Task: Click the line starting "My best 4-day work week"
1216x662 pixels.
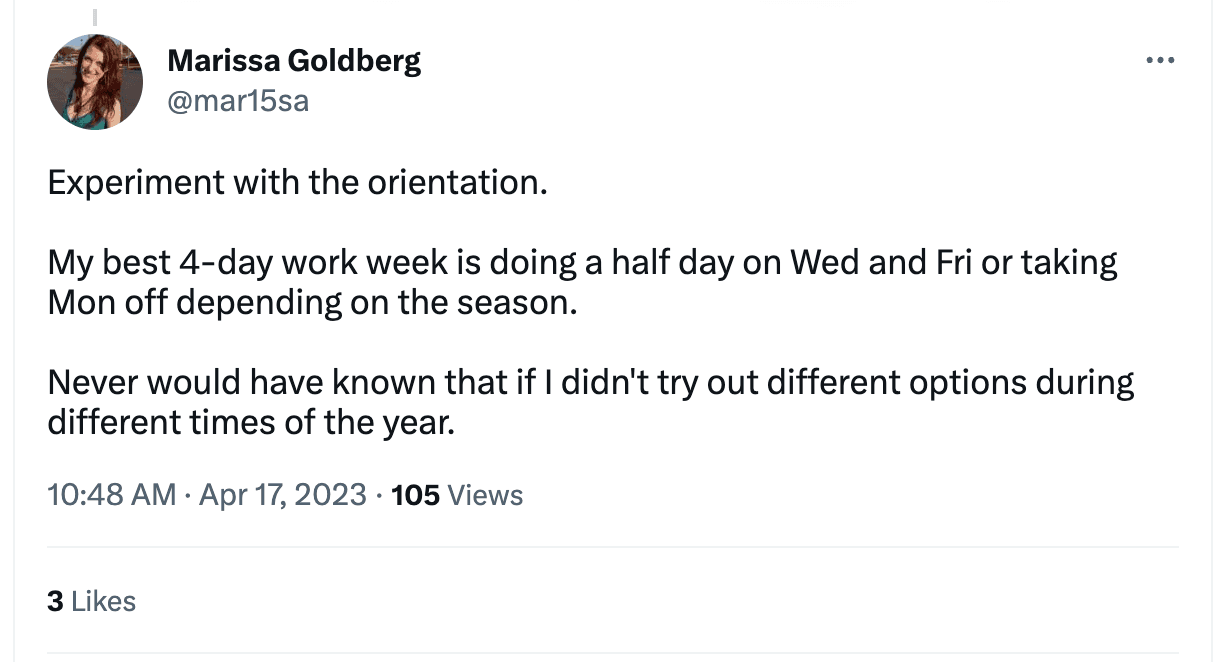Action: coord(582,263)
